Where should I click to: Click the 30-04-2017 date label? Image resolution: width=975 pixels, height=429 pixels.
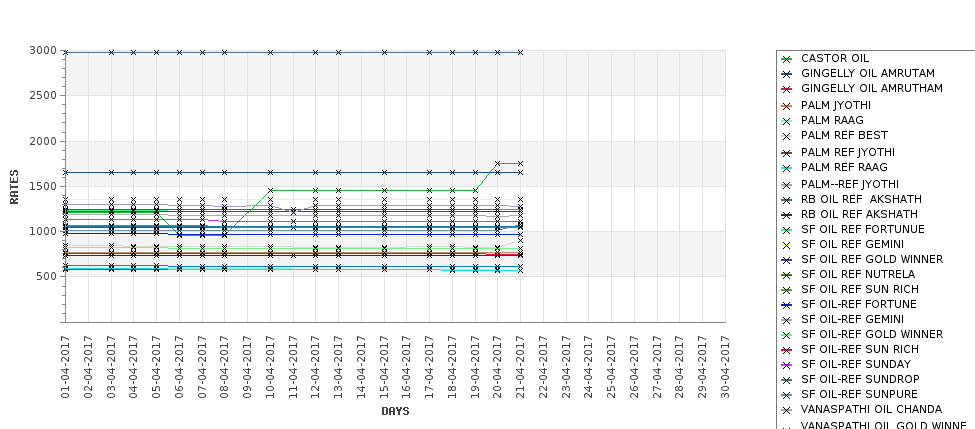point(725,367)
